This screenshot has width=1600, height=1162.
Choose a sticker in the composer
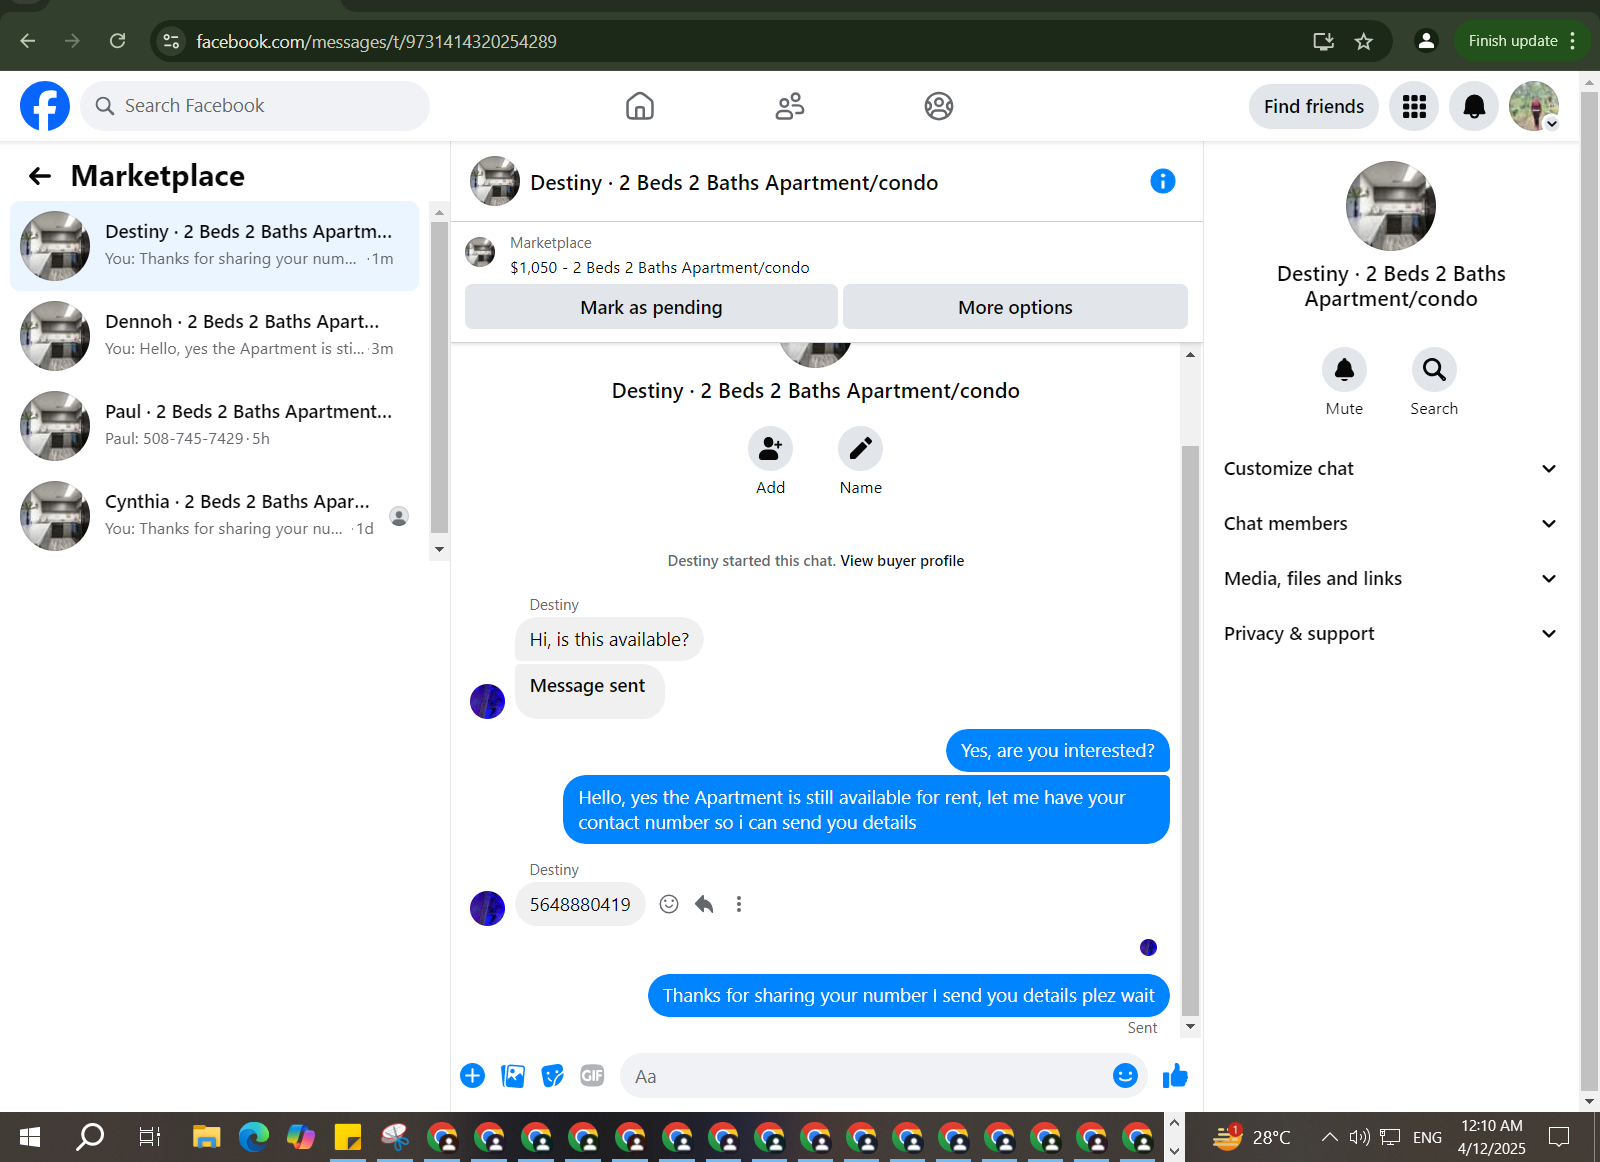(x=552, y=1076)
